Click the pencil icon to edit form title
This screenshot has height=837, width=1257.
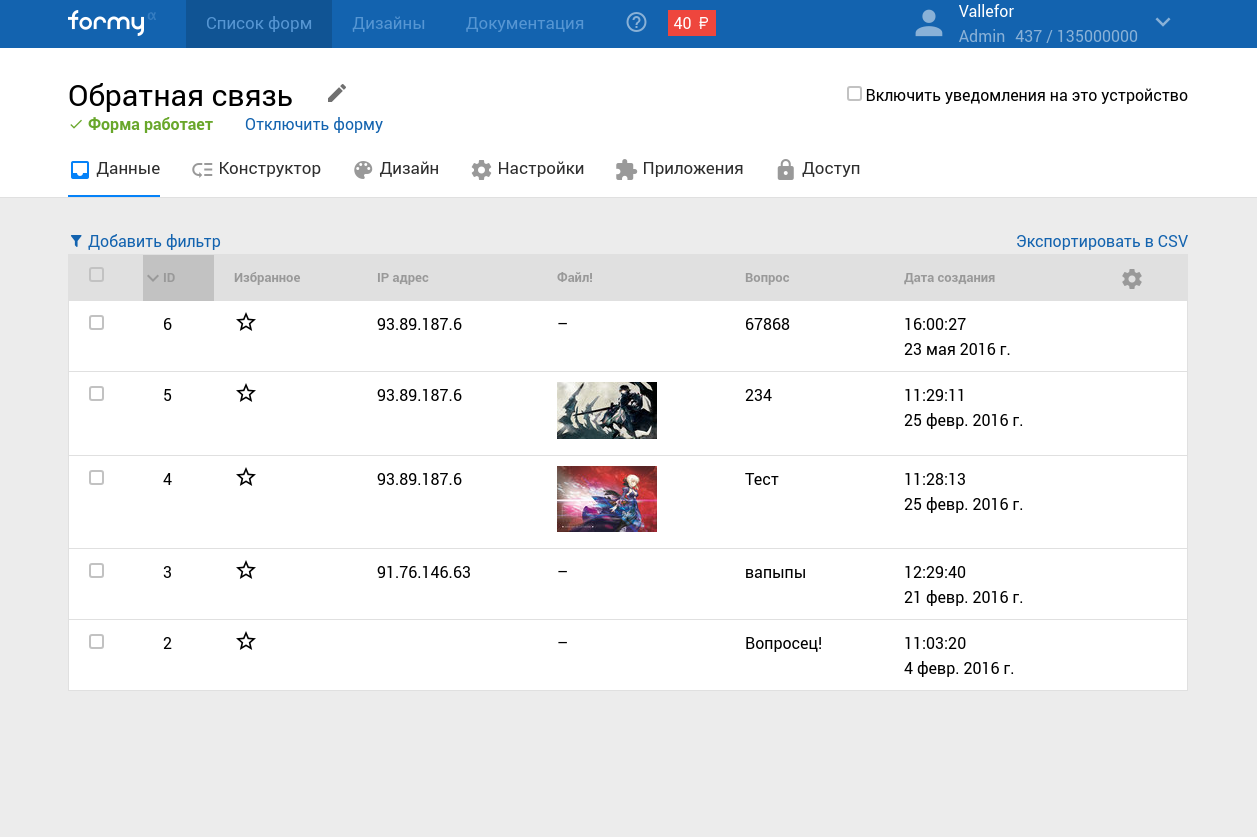point(337,94)
